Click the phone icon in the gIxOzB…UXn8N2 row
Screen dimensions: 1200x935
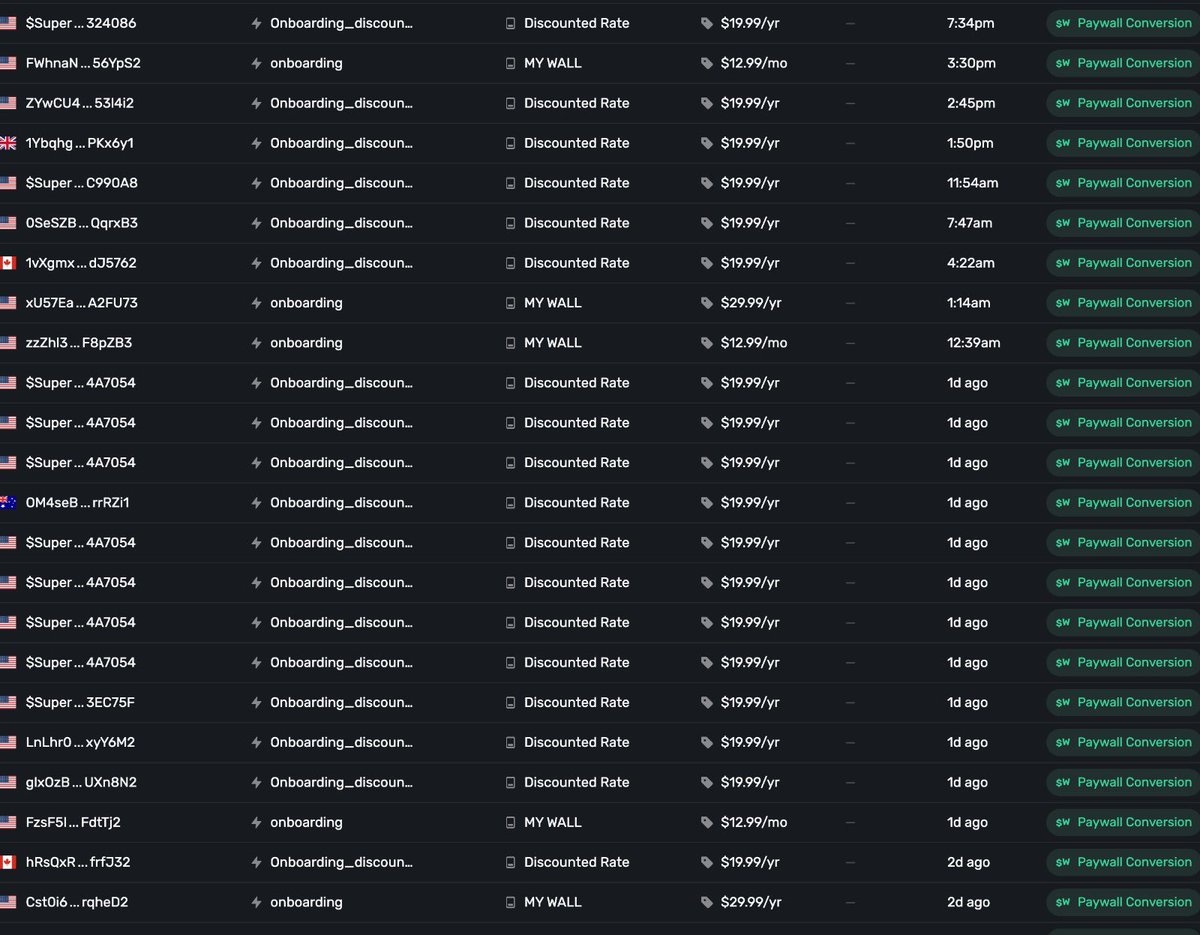tap(510, 782)
